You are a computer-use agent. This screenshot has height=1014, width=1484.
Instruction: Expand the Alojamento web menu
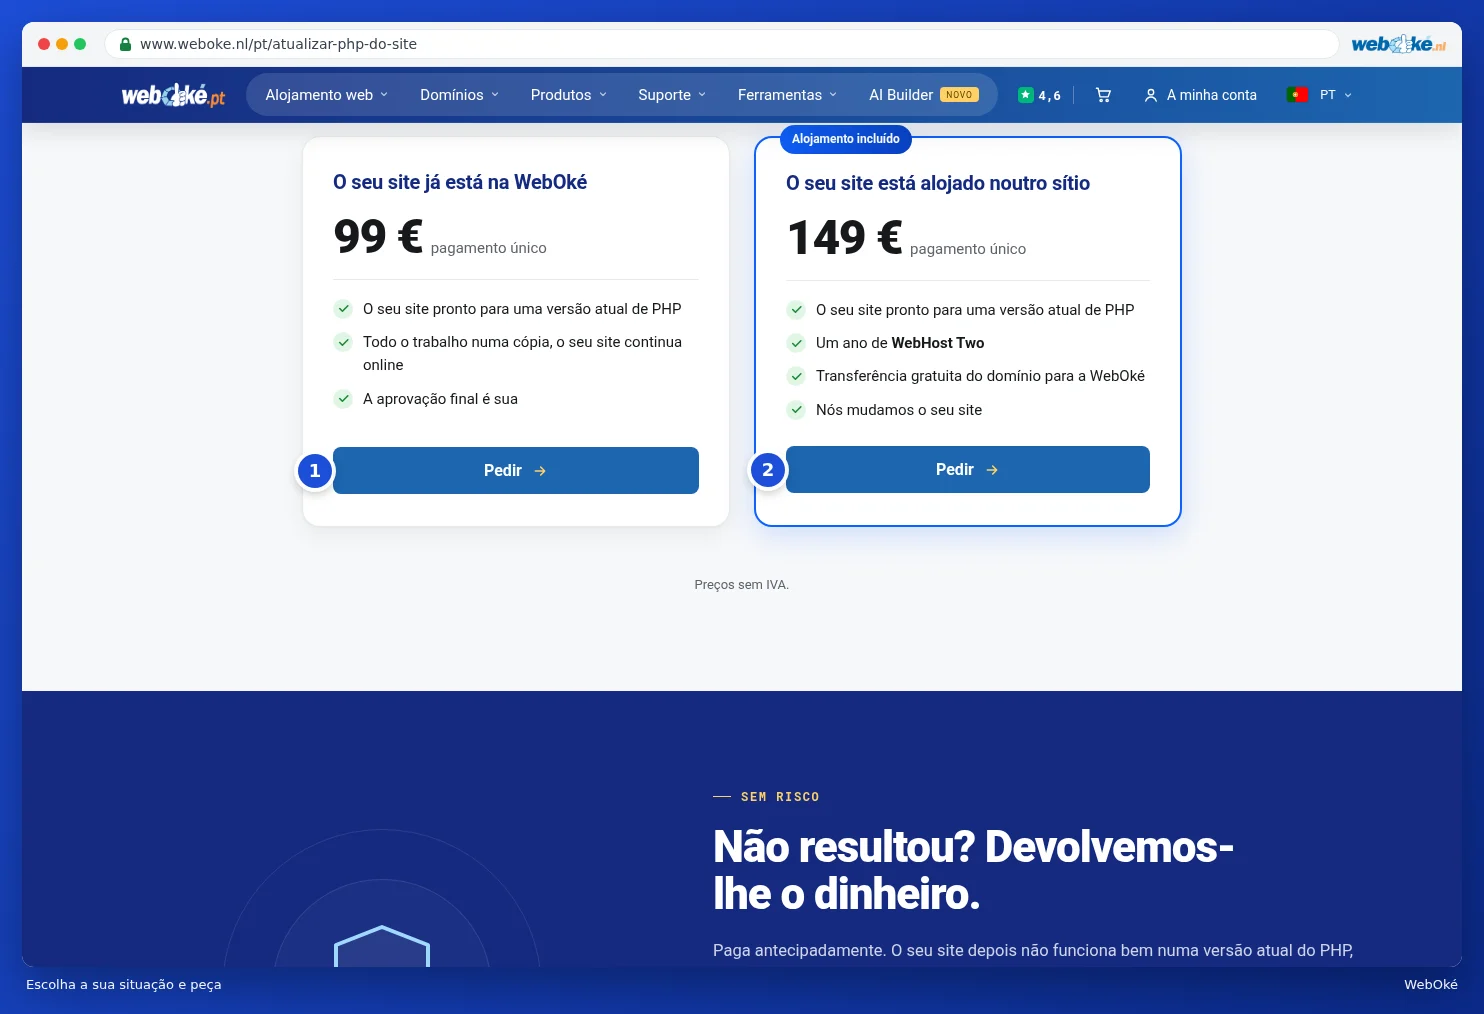point(326,95)
